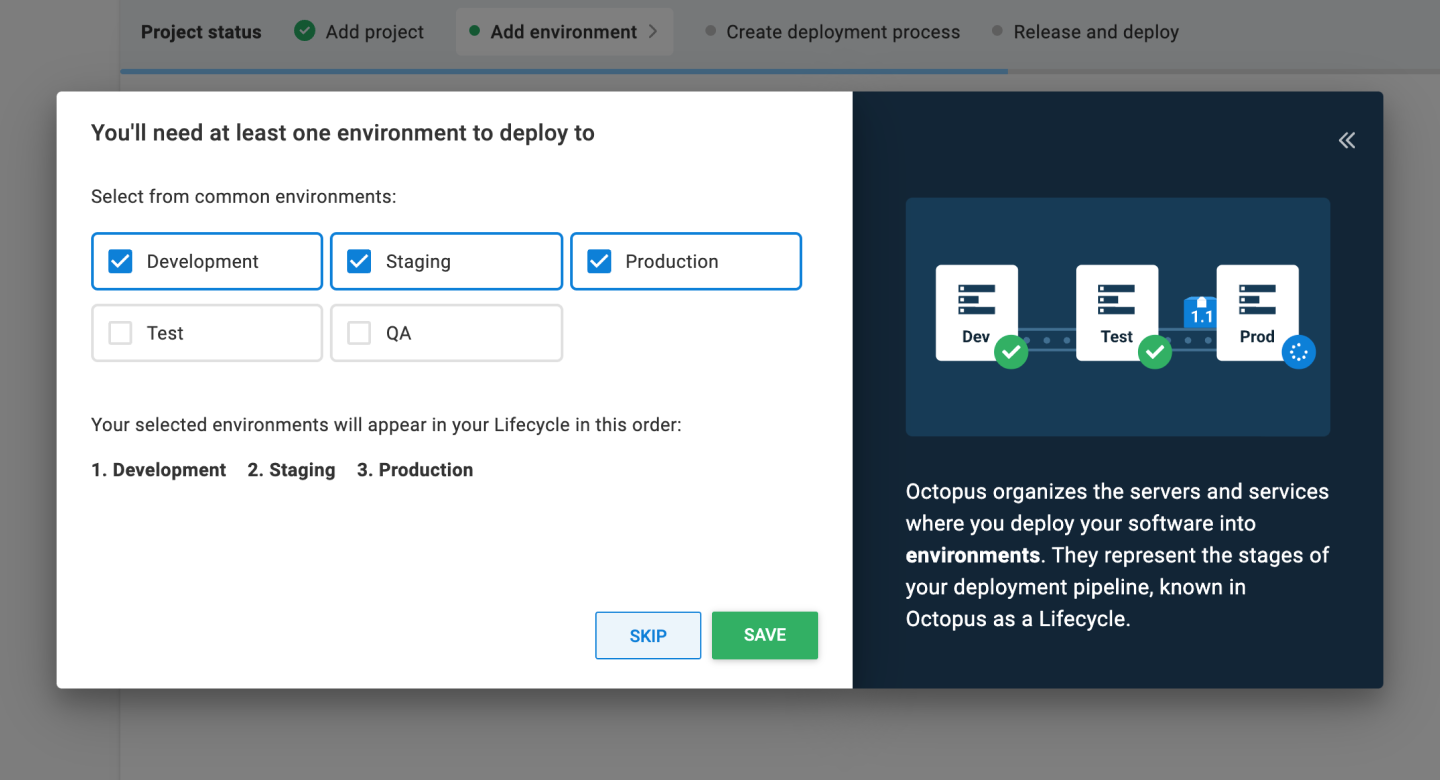Uncheck the Development environment card
Image resolution: width=1440 pixels, height=780 pixels.
(x=119, y=261)
